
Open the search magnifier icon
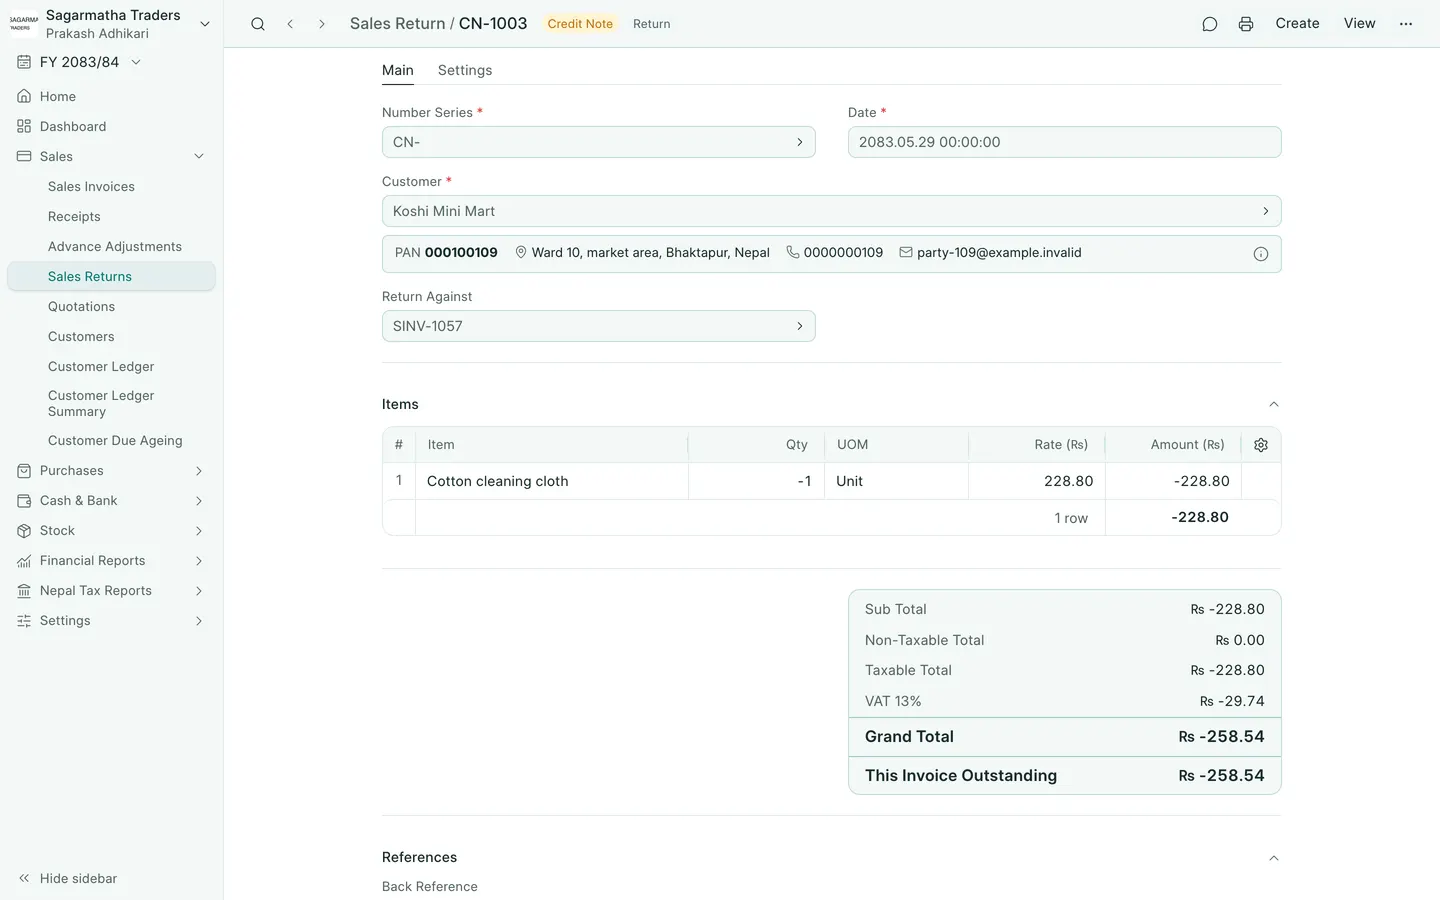point(258,24)
